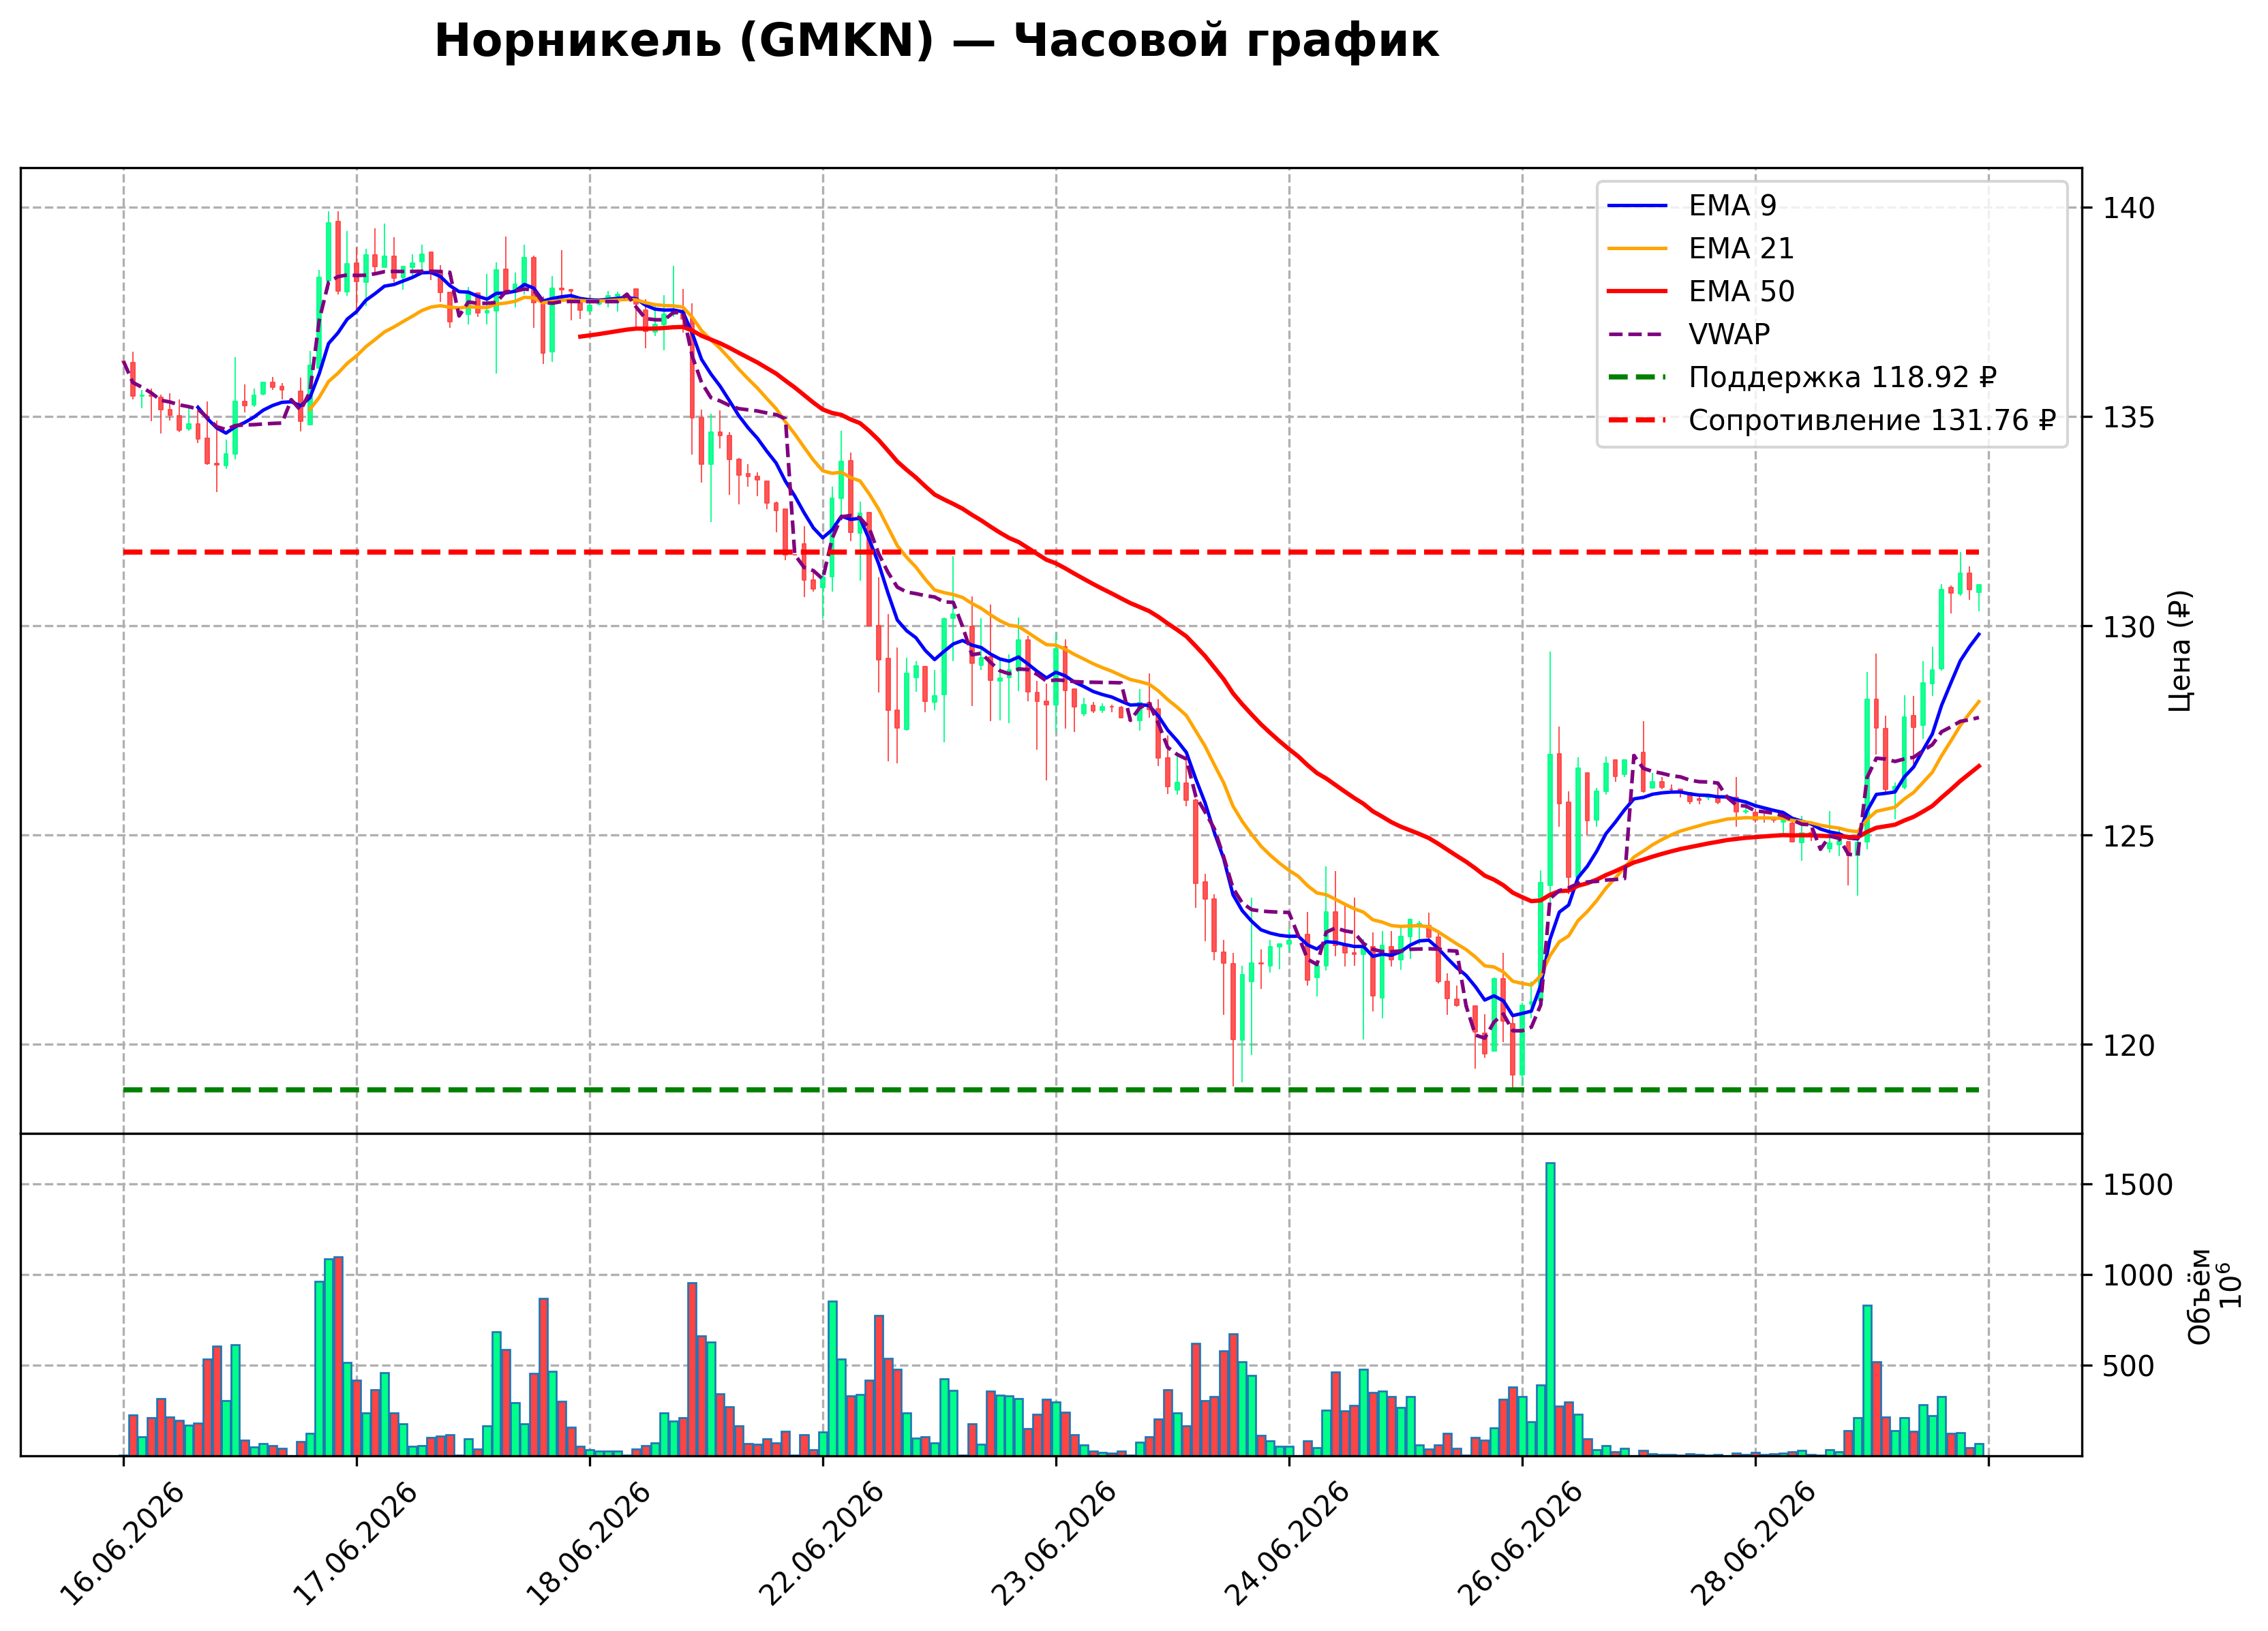2268x1631 pixels.
Task: Click the 140 price axis label
Action: click(x=2129, y=208)
